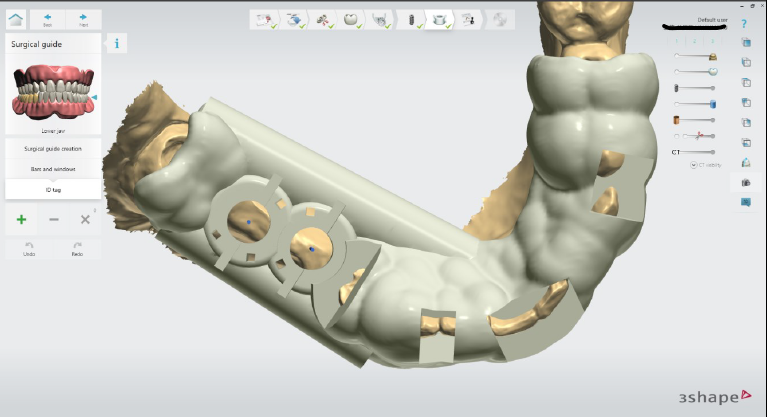Screen dimensions: 767x417
Task: Redo the last action
Action: point(77,249)
